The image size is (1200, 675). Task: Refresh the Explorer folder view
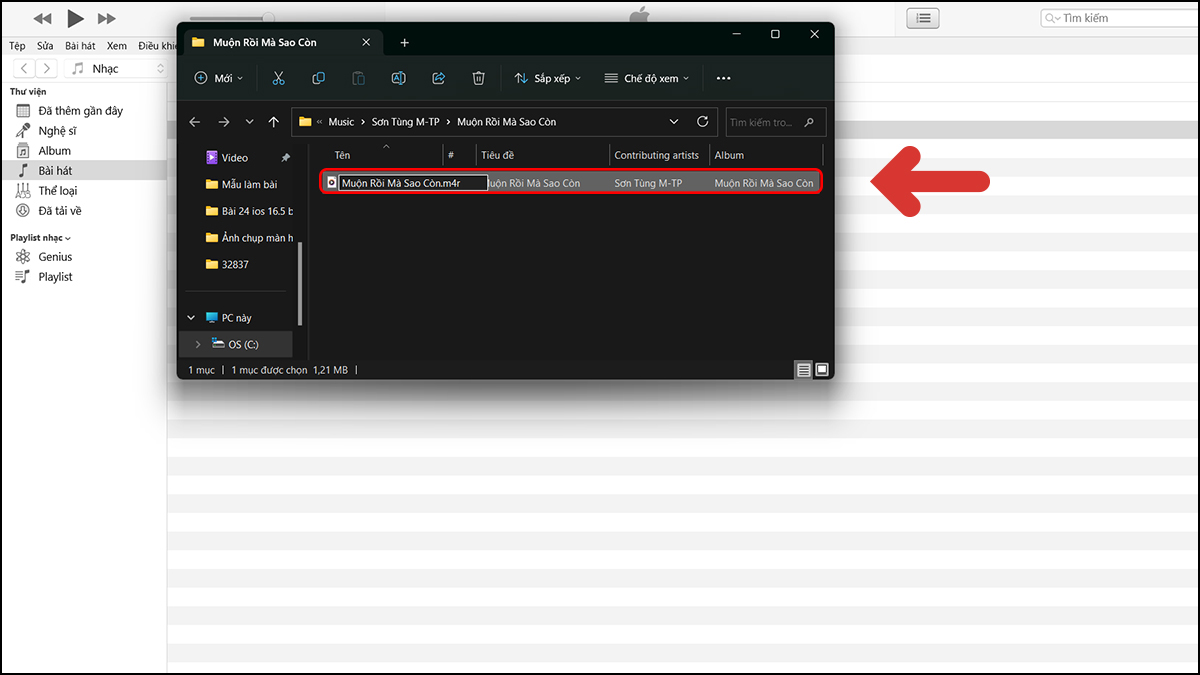click(x=702, y=122)
